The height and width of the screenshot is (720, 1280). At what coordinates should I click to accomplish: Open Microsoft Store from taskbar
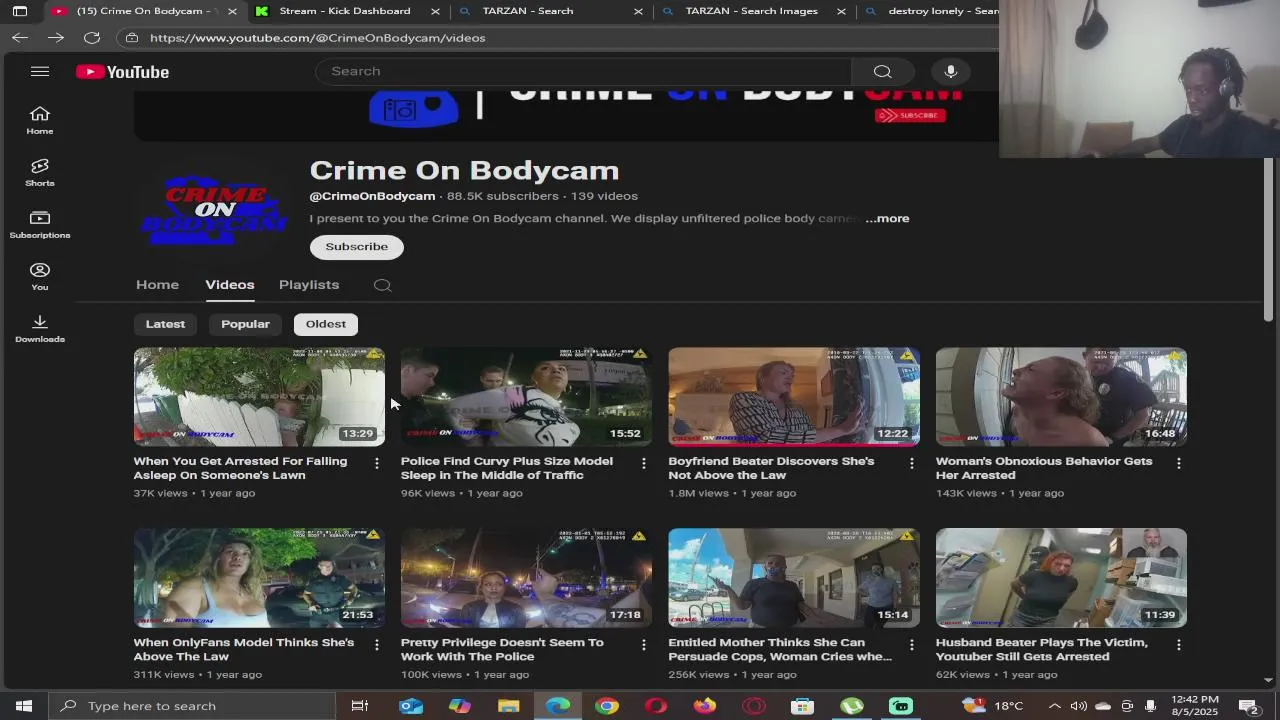point(802,706)
